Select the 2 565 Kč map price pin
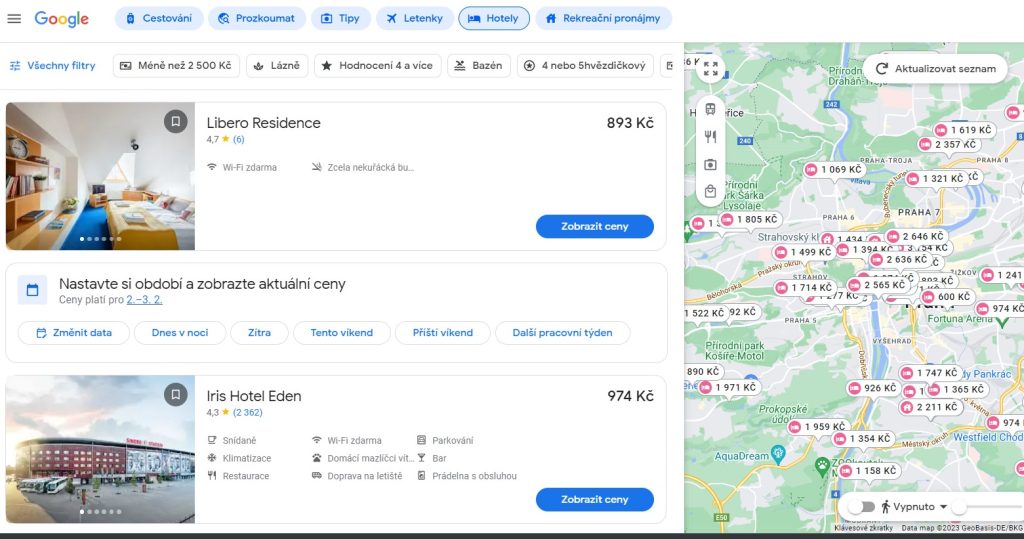 [878, 285]
